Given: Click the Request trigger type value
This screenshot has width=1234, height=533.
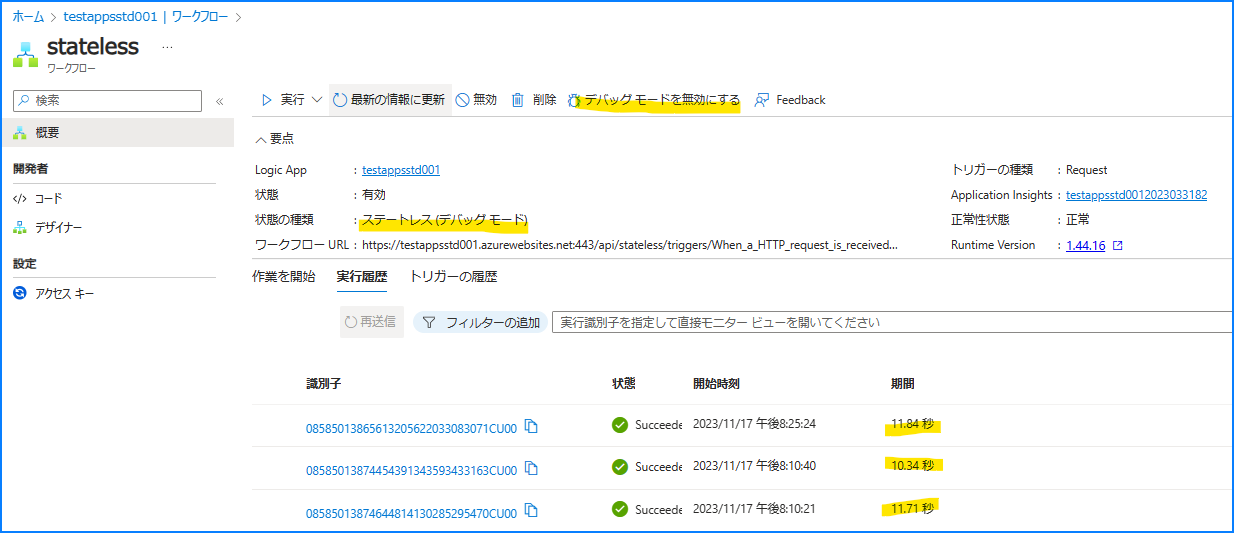Looking at the screenshot, I should 1087,171.
